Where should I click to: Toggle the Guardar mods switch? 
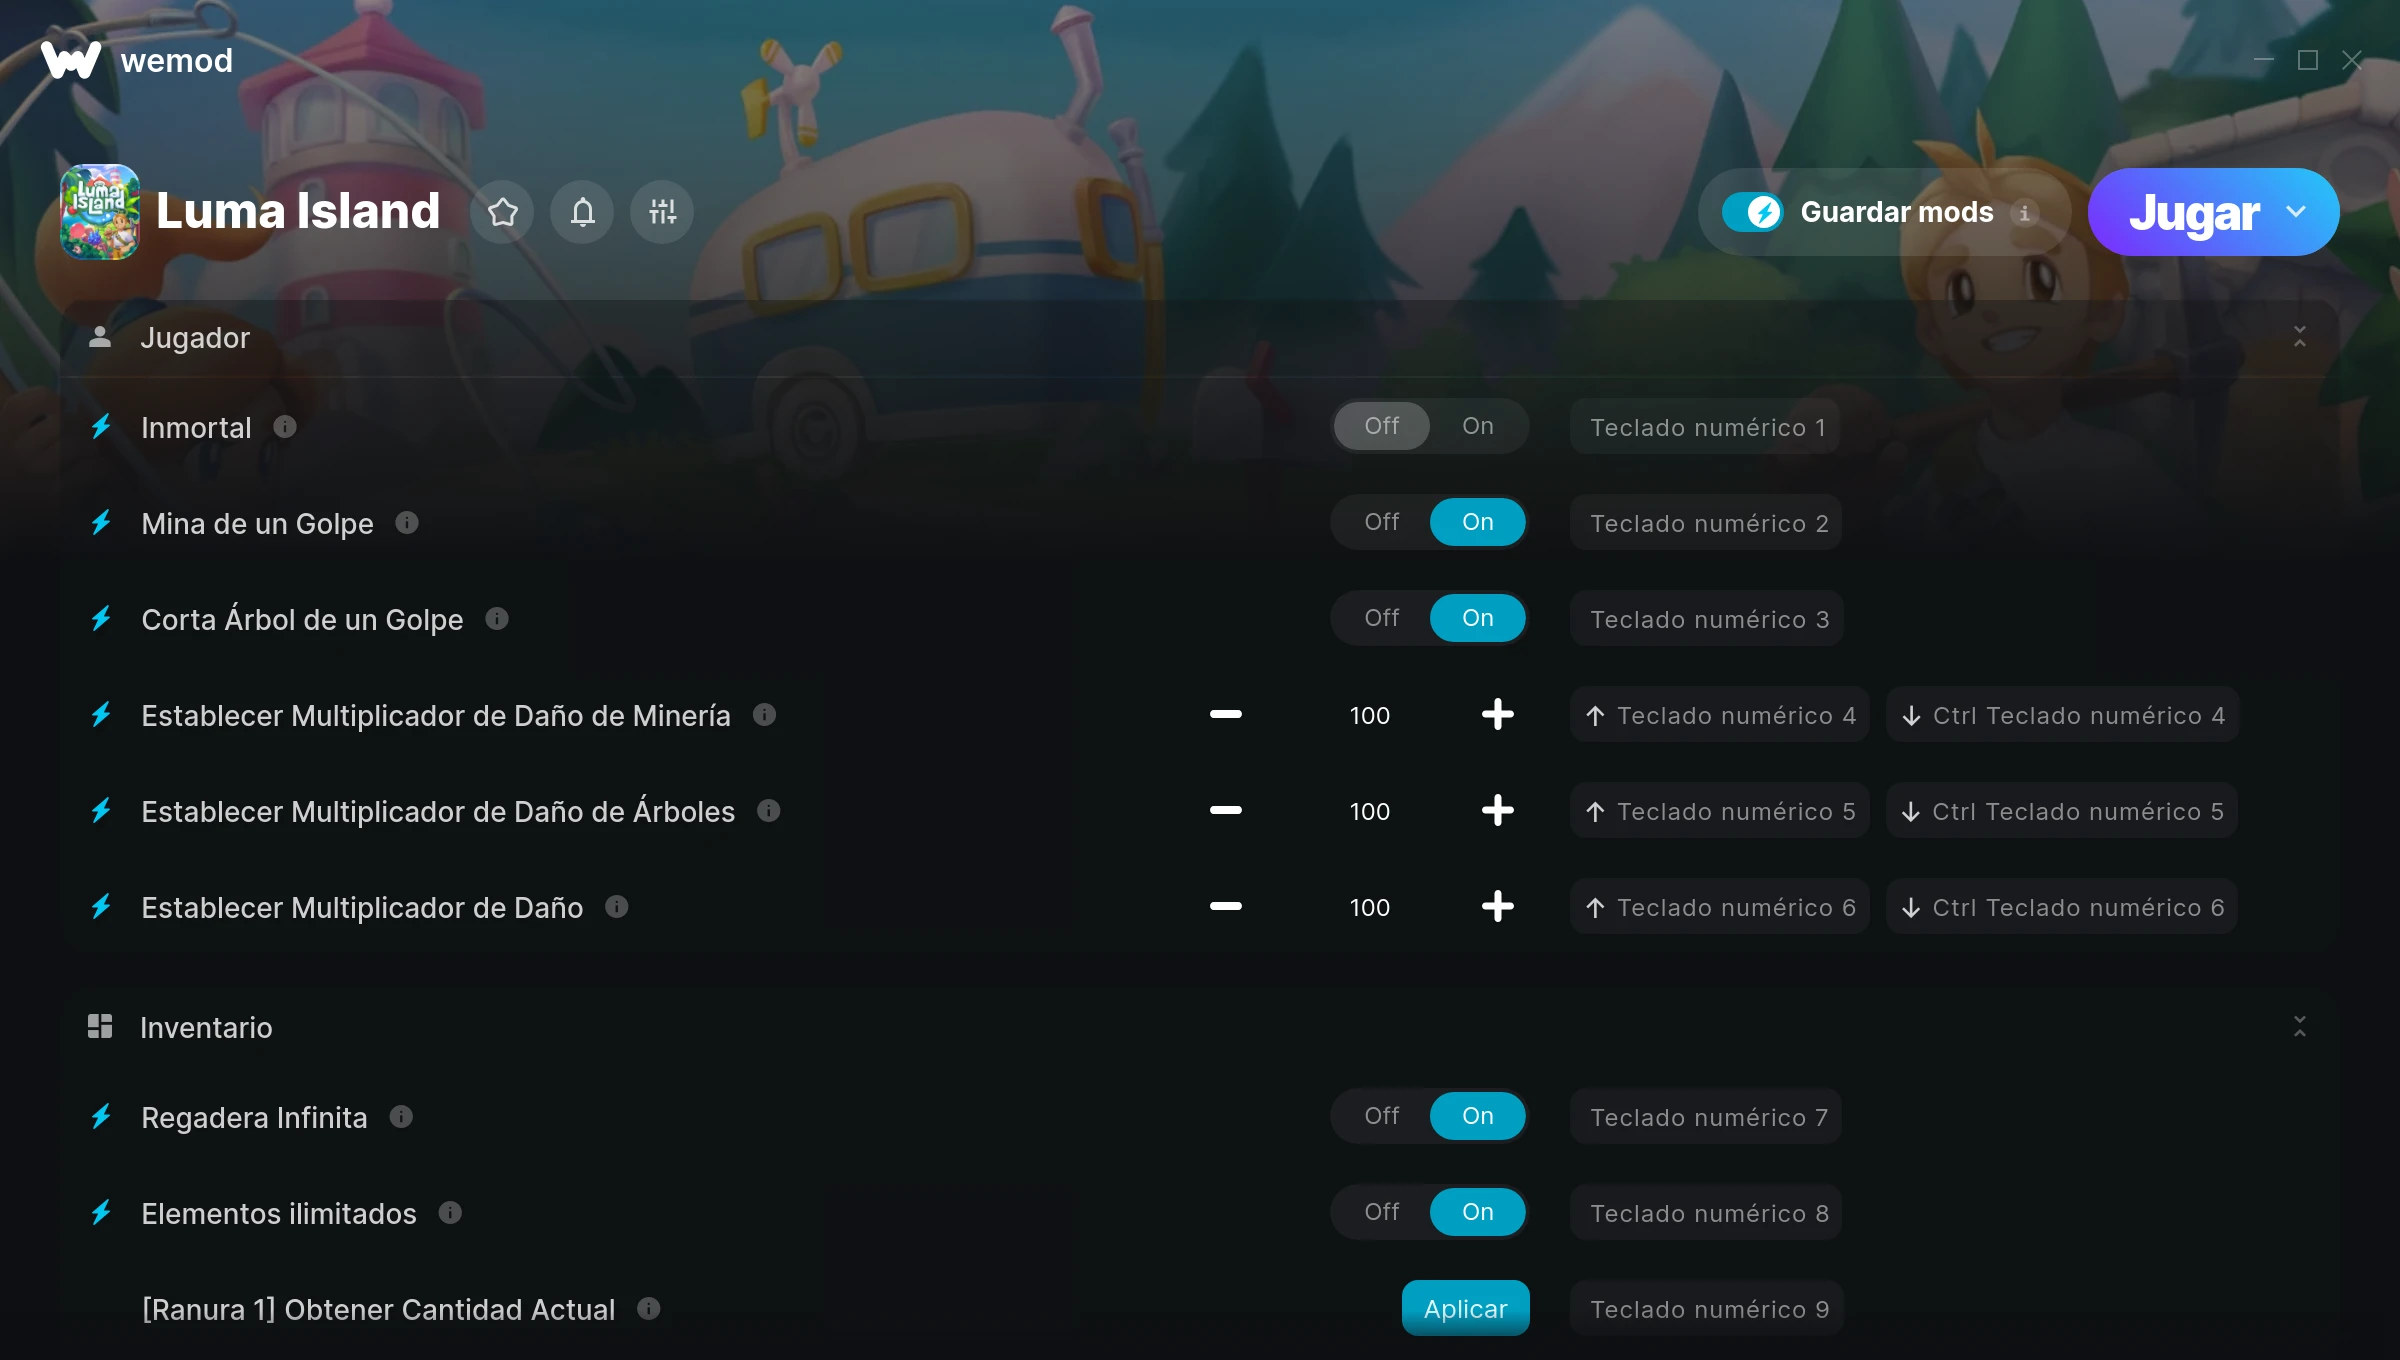click(1753, 212)
